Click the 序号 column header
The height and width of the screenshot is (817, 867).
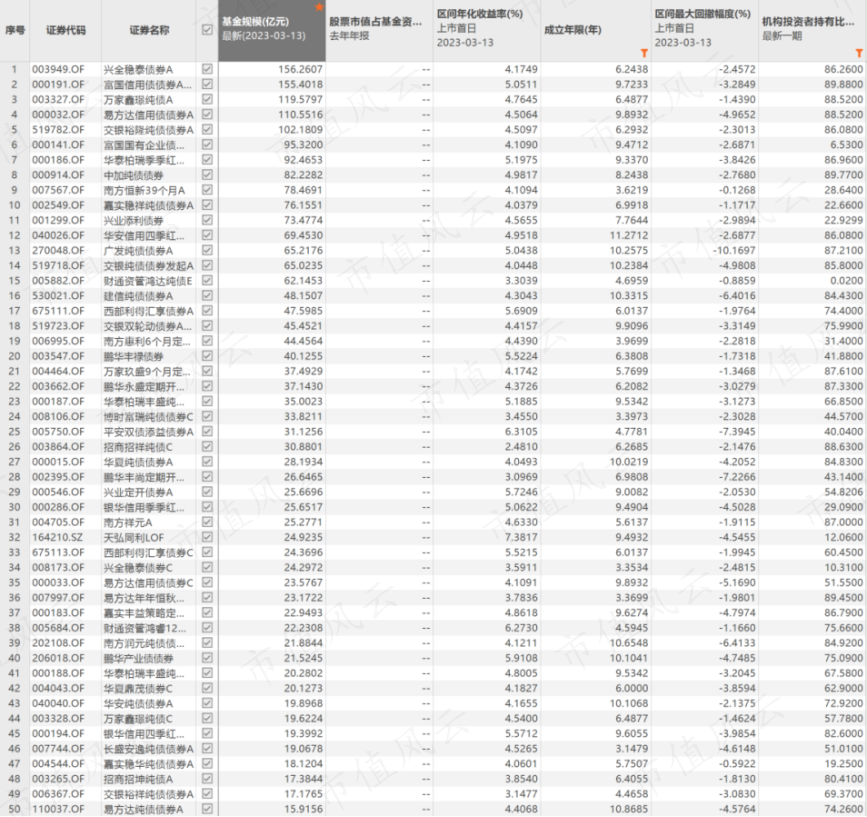[x=15, y=30]
